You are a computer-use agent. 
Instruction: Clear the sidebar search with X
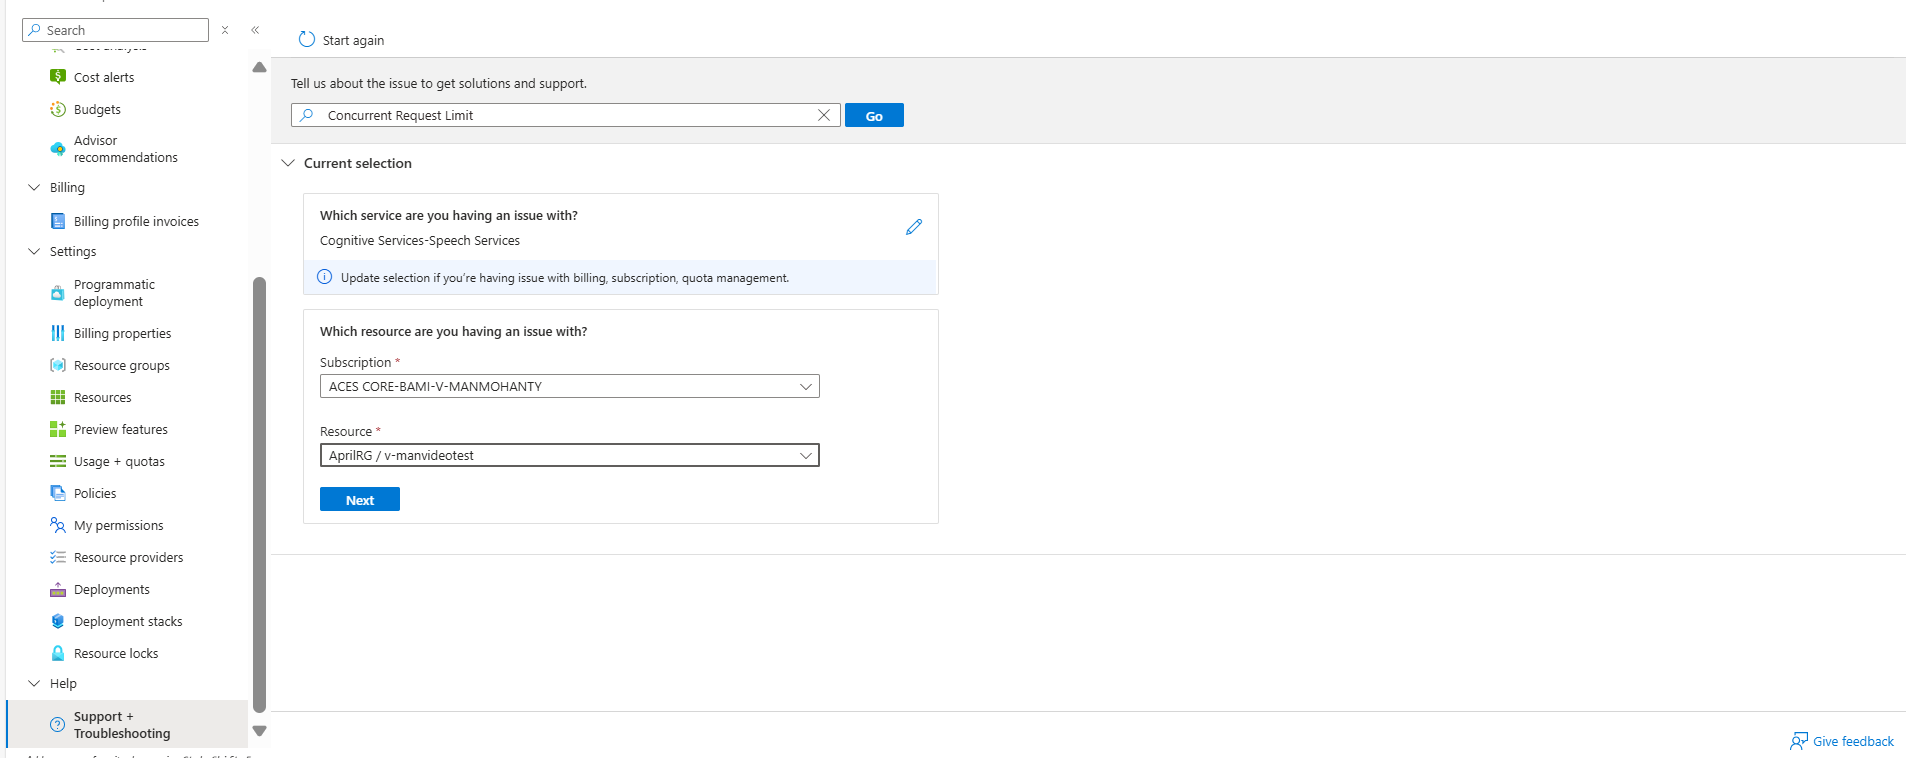pos(225,30)
